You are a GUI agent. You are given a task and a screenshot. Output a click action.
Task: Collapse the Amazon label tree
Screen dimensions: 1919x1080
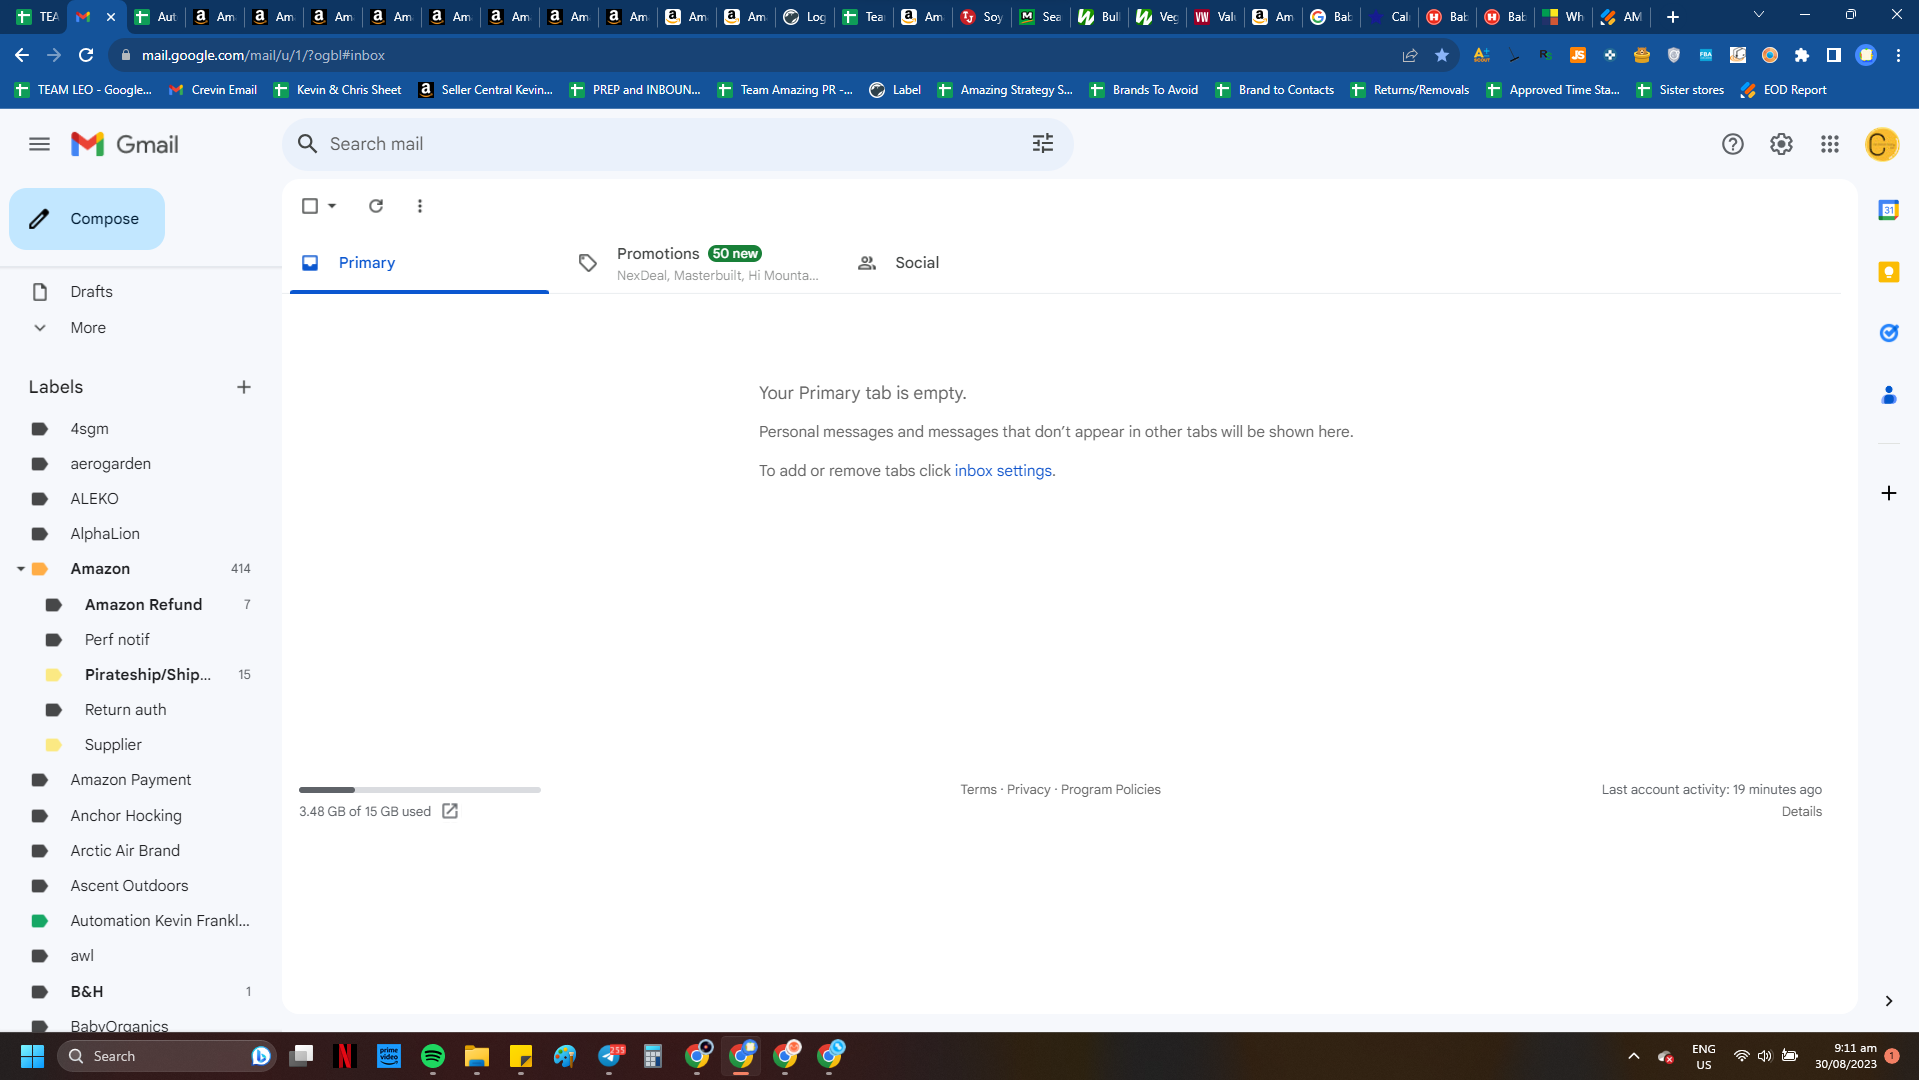pyautogui.click(x=20, y=569)
